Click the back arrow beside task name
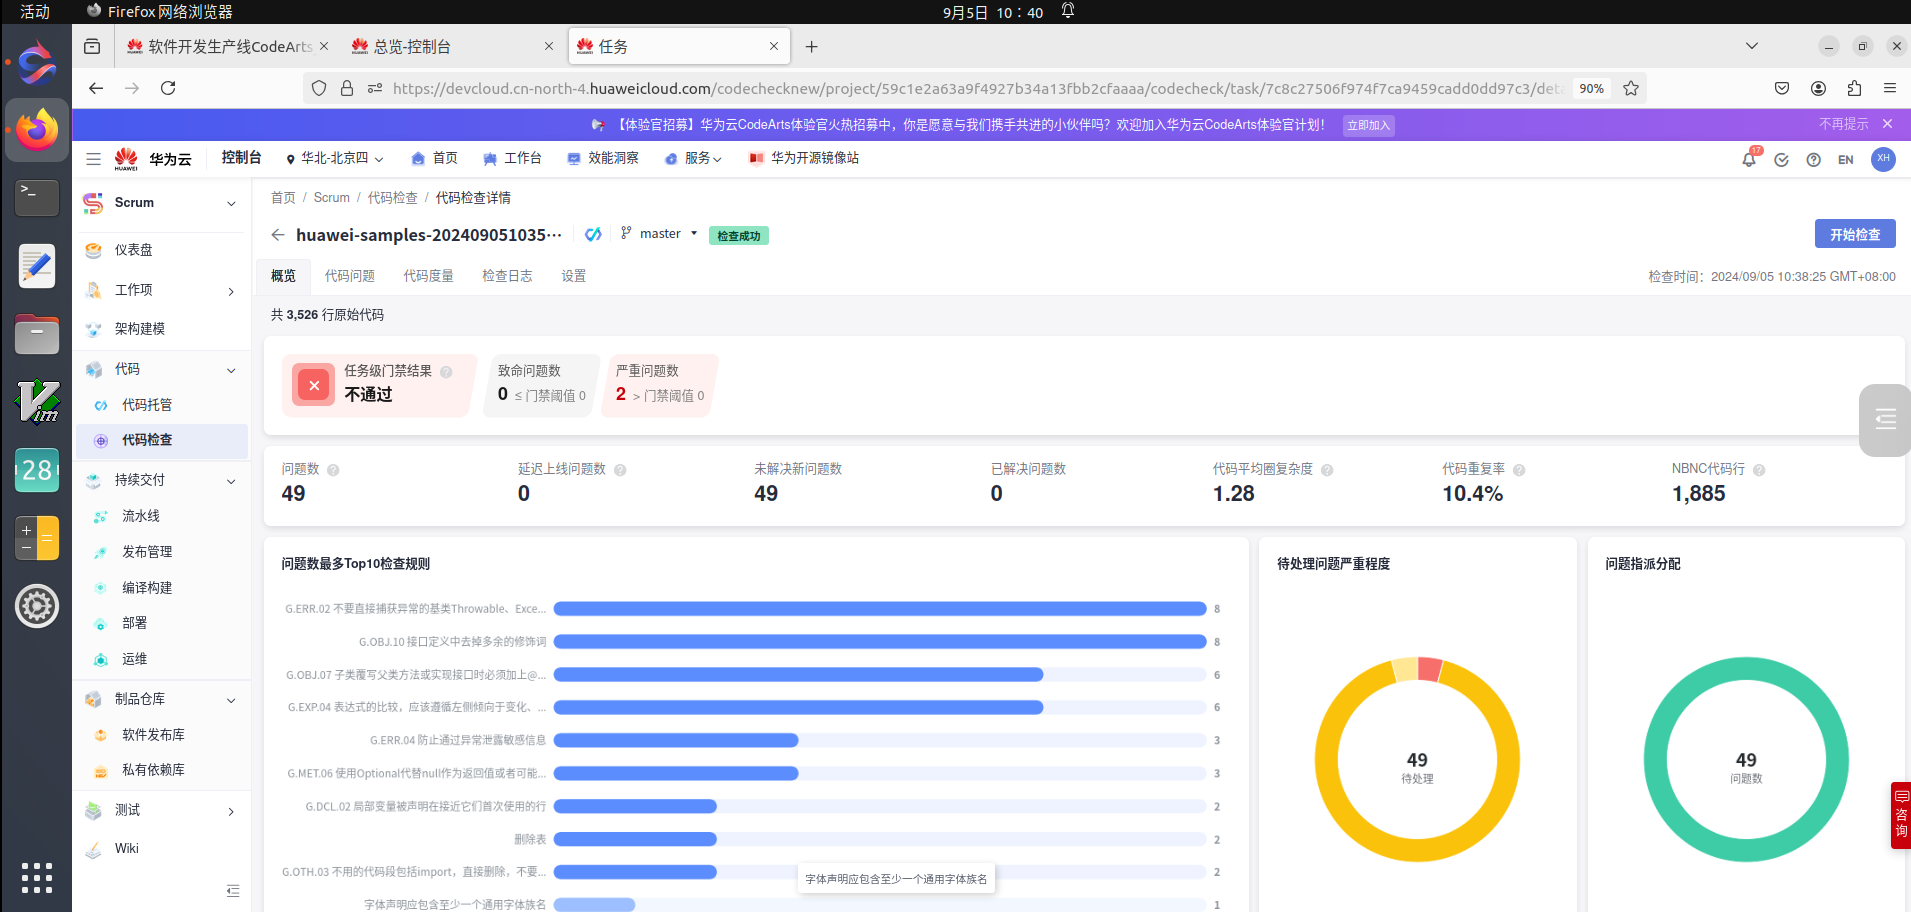 [278, 235]
